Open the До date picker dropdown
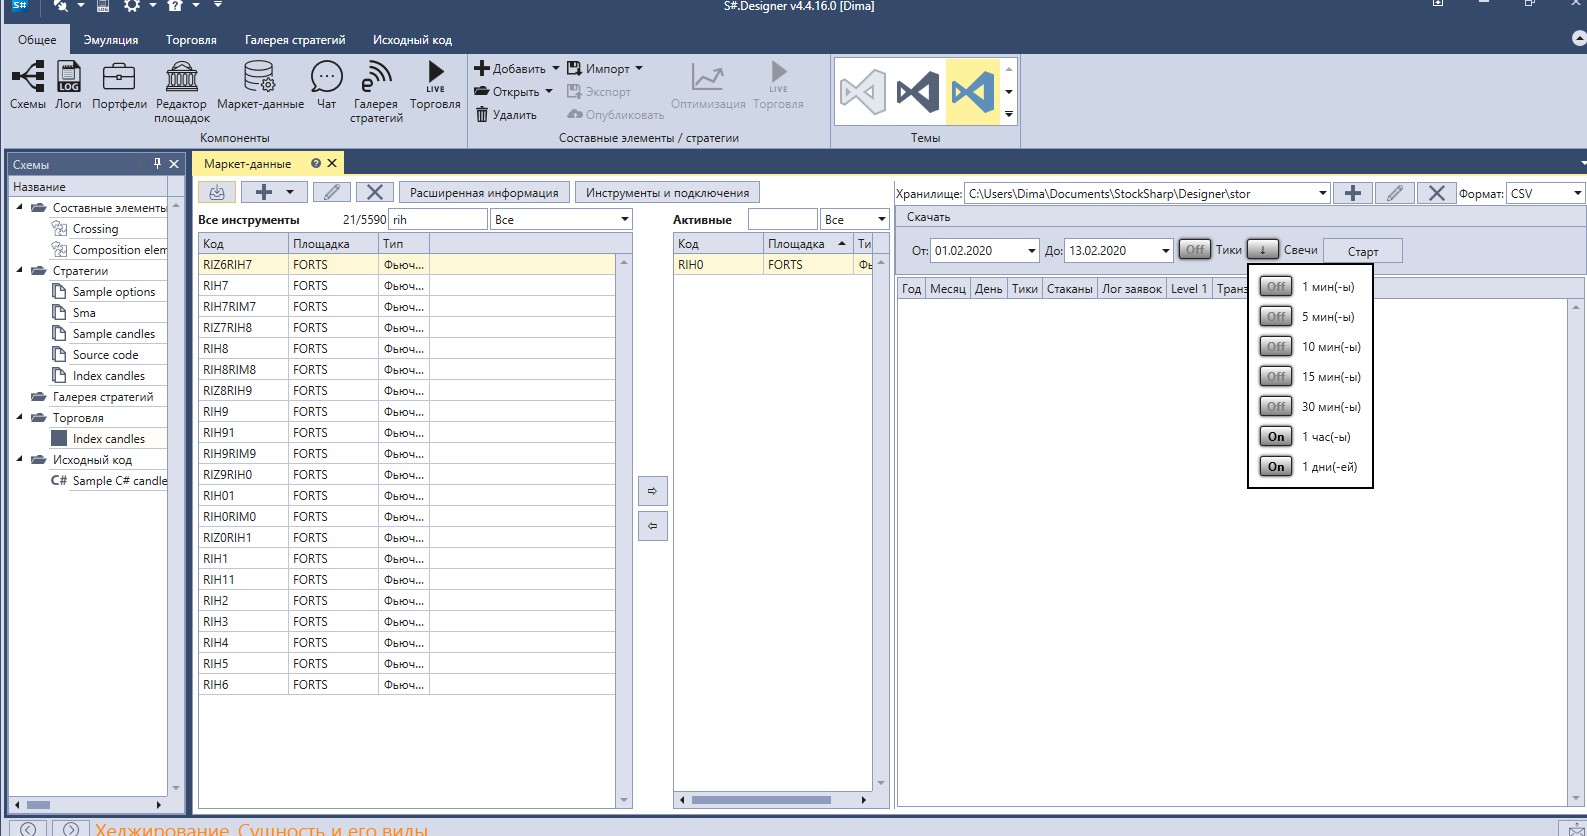 point(1165,251)
